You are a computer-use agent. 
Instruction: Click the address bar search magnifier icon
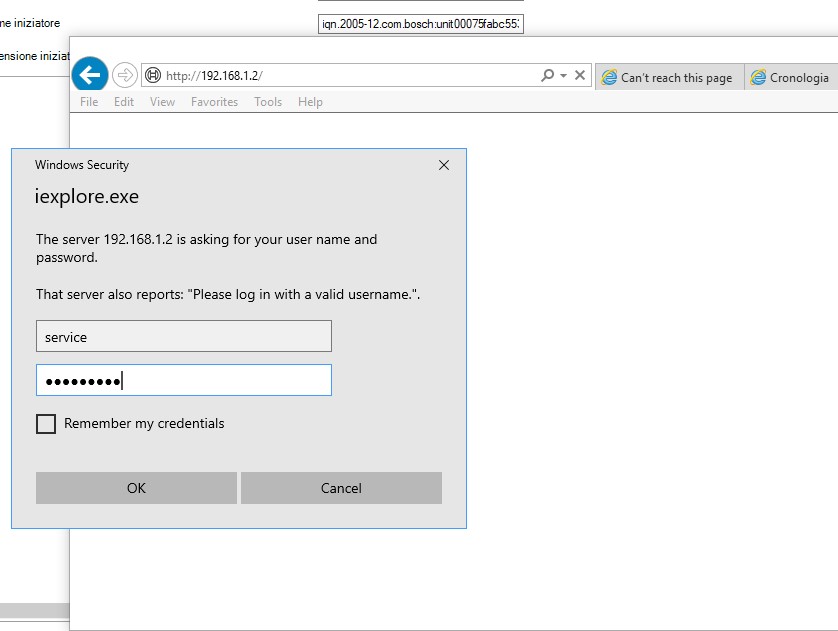pos(547,76)
